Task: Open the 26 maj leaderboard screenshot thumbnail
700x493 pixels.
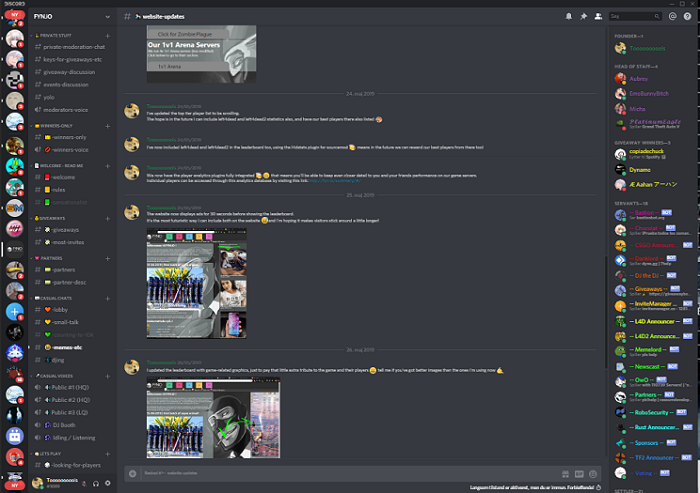Action: click(213, 418)
